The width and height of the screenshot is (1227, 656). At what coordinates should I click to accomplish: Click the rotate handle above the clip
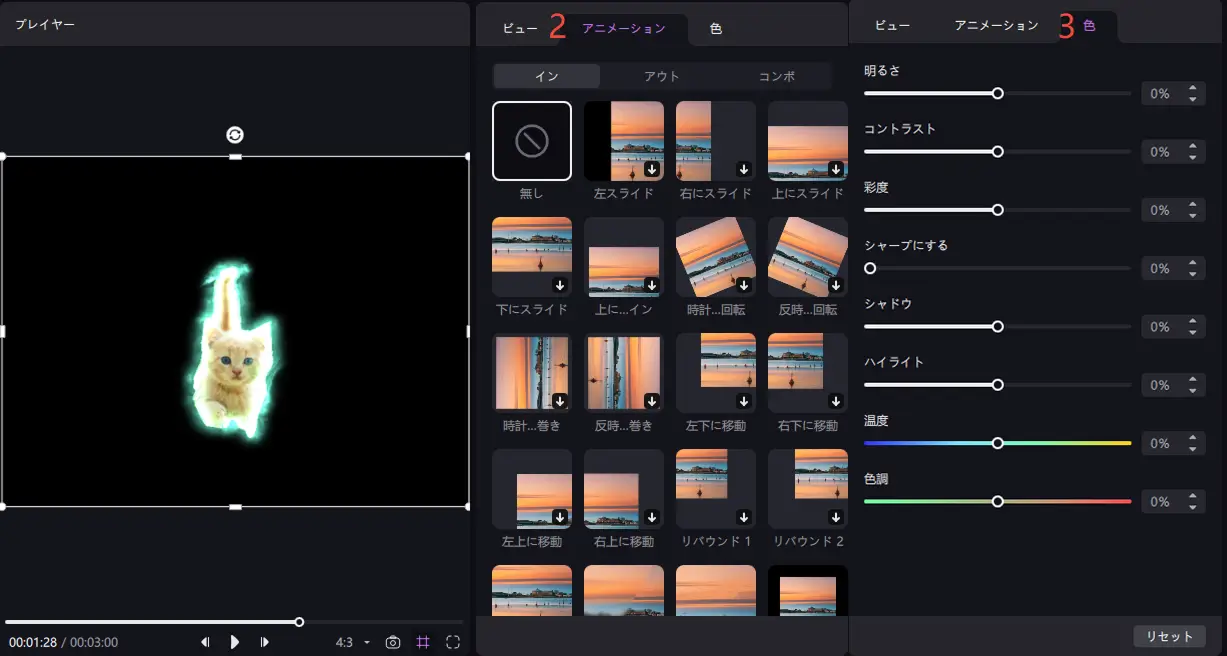pyautogui.click(x=235, y=135)
